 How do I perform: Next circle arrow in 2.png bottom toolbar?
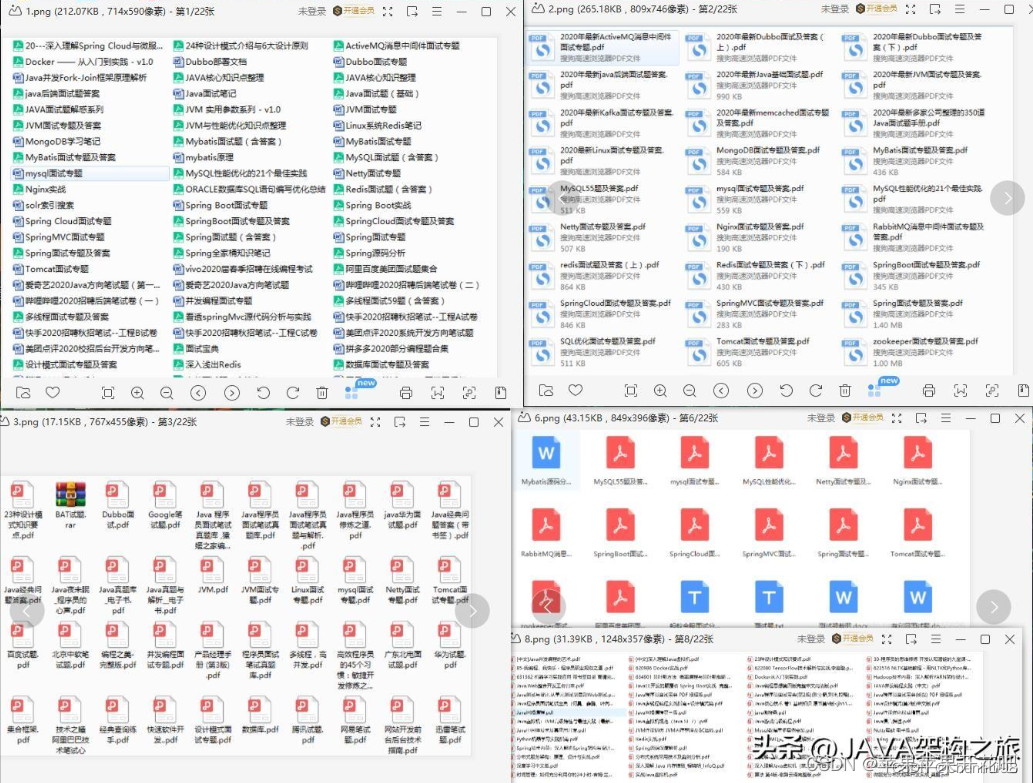(x=755, y=391)
